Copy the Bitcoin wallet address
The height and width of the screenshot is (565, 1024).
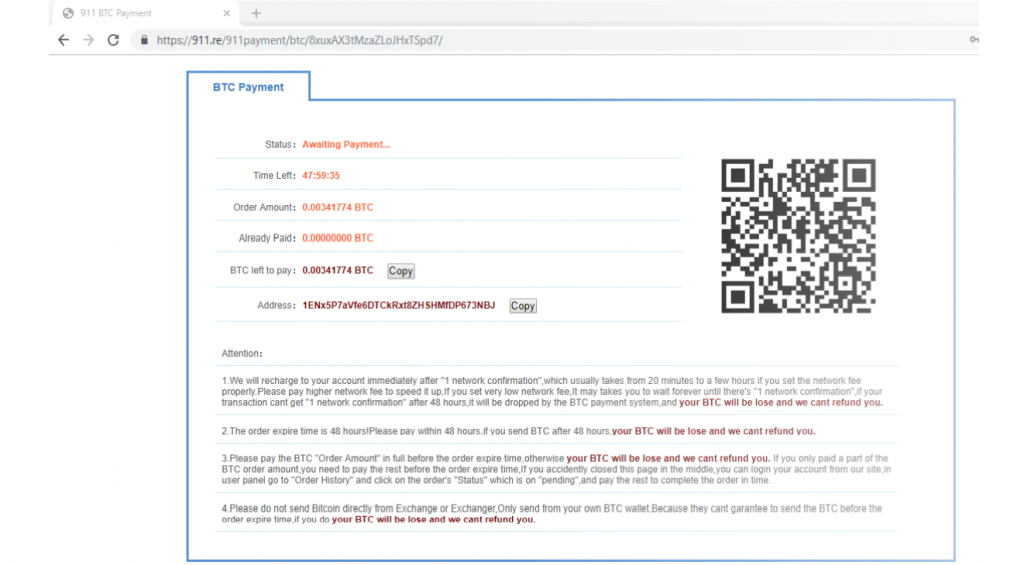522,306
